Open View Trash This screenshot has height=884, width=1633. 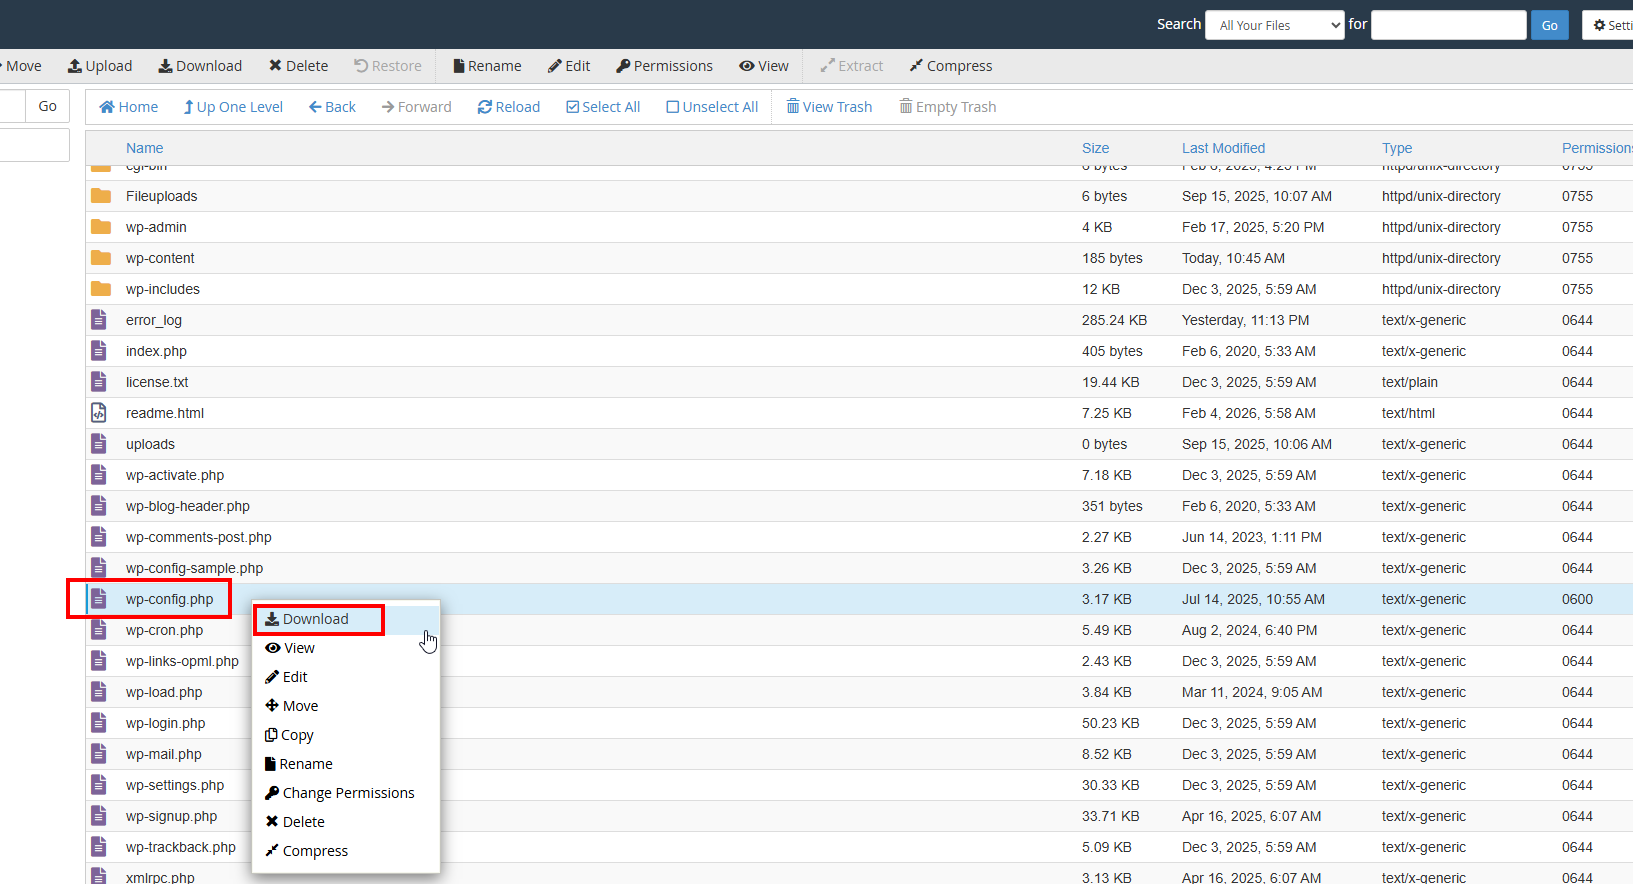[x=829, y=107]
